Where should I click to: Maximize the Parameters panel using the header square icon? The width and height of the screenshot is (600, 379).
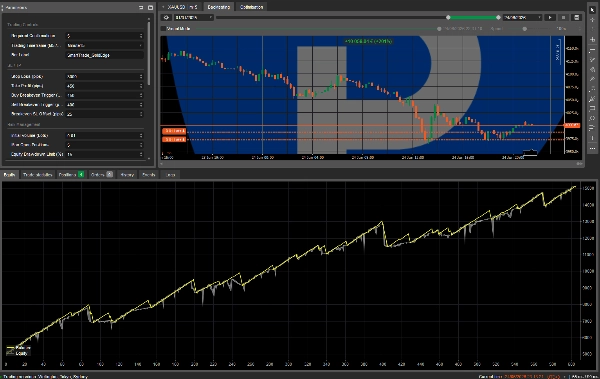(150, 7)
